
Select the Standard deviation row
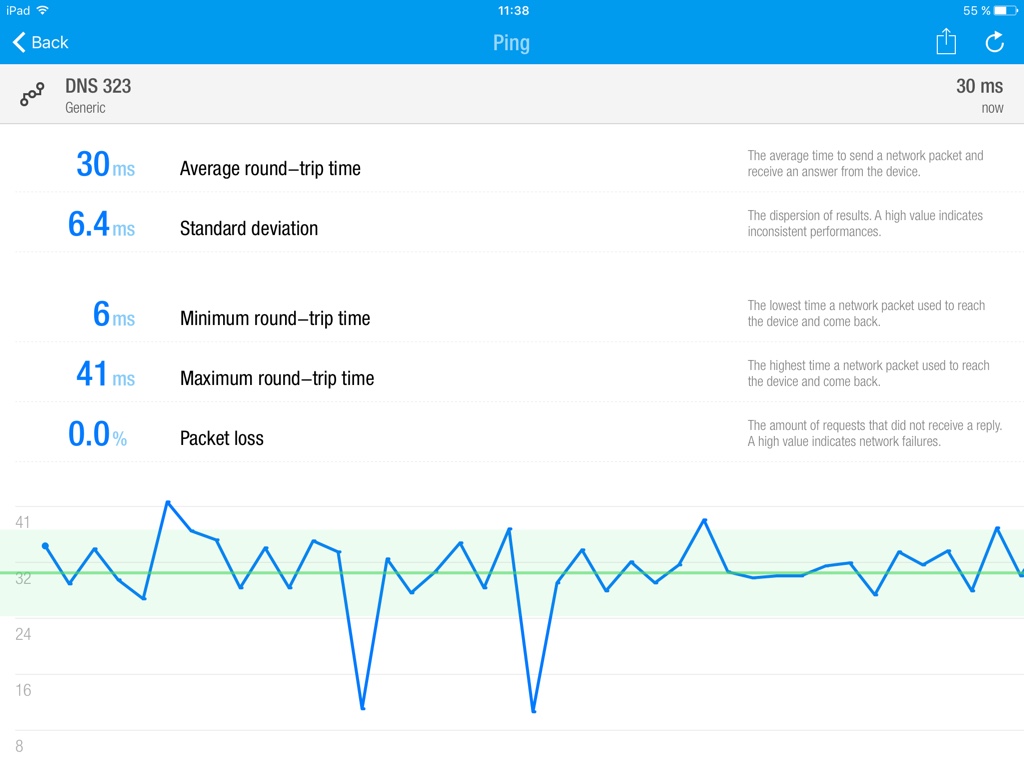[x=512, y=223]
